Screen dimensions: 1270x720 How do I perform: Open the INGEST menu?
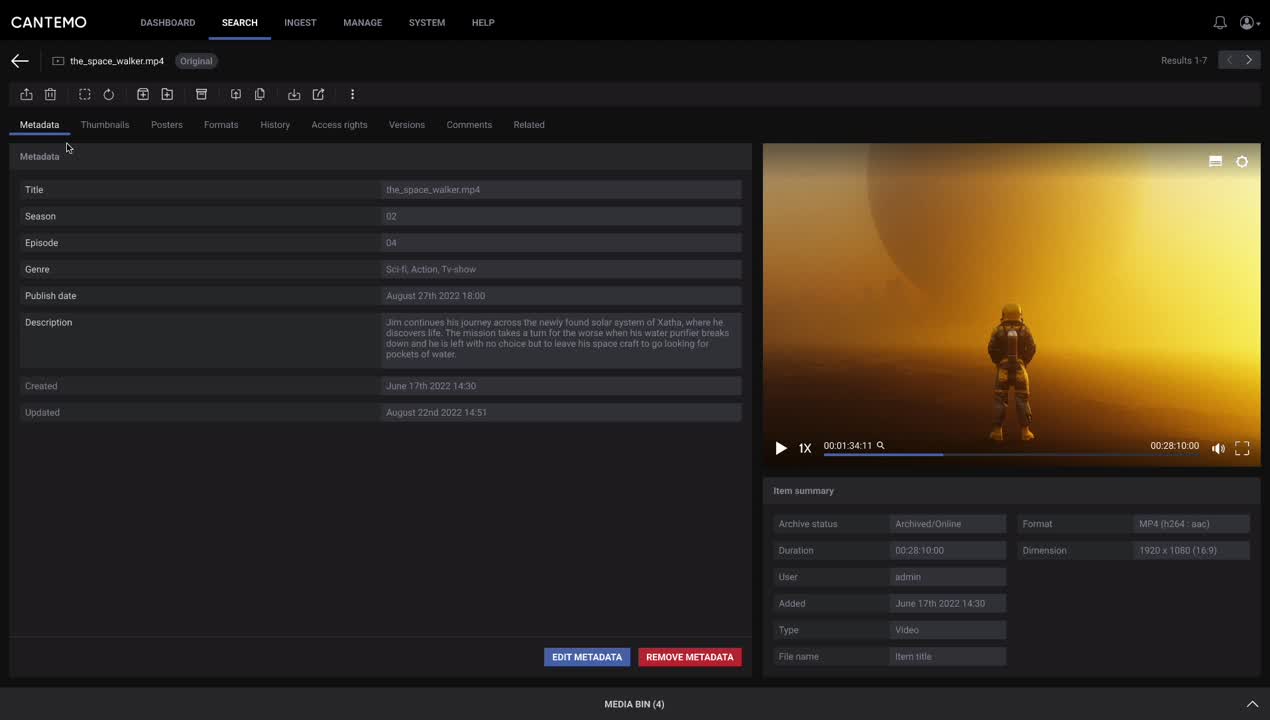pos(300,22)
